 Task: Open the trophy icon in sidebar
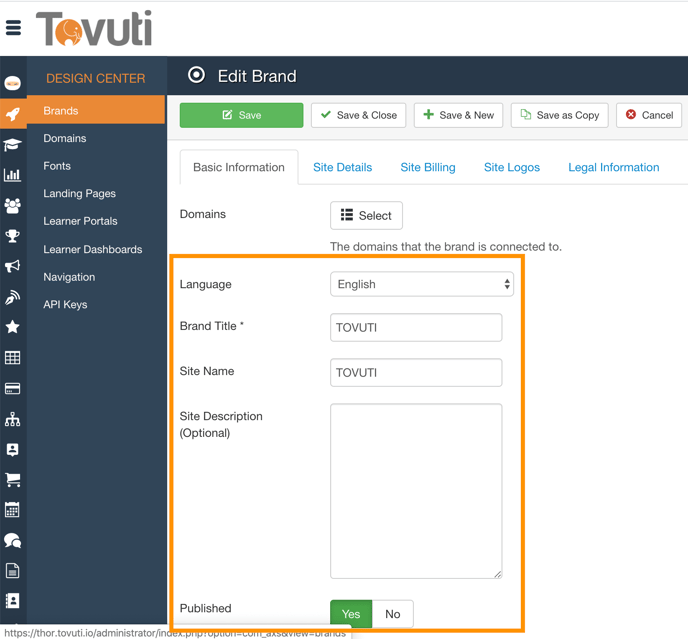click(13, 236)
